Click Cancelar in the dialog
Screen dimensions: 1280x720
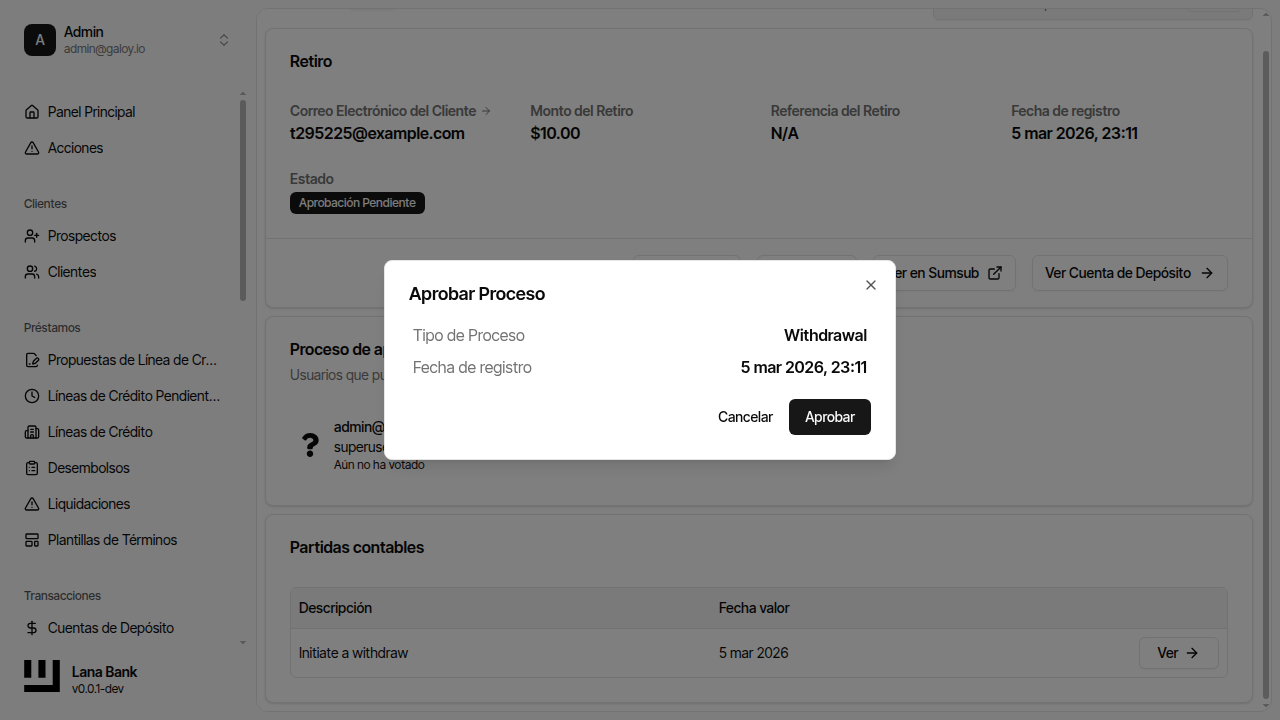pyautogui.click(x=745, y=417)
